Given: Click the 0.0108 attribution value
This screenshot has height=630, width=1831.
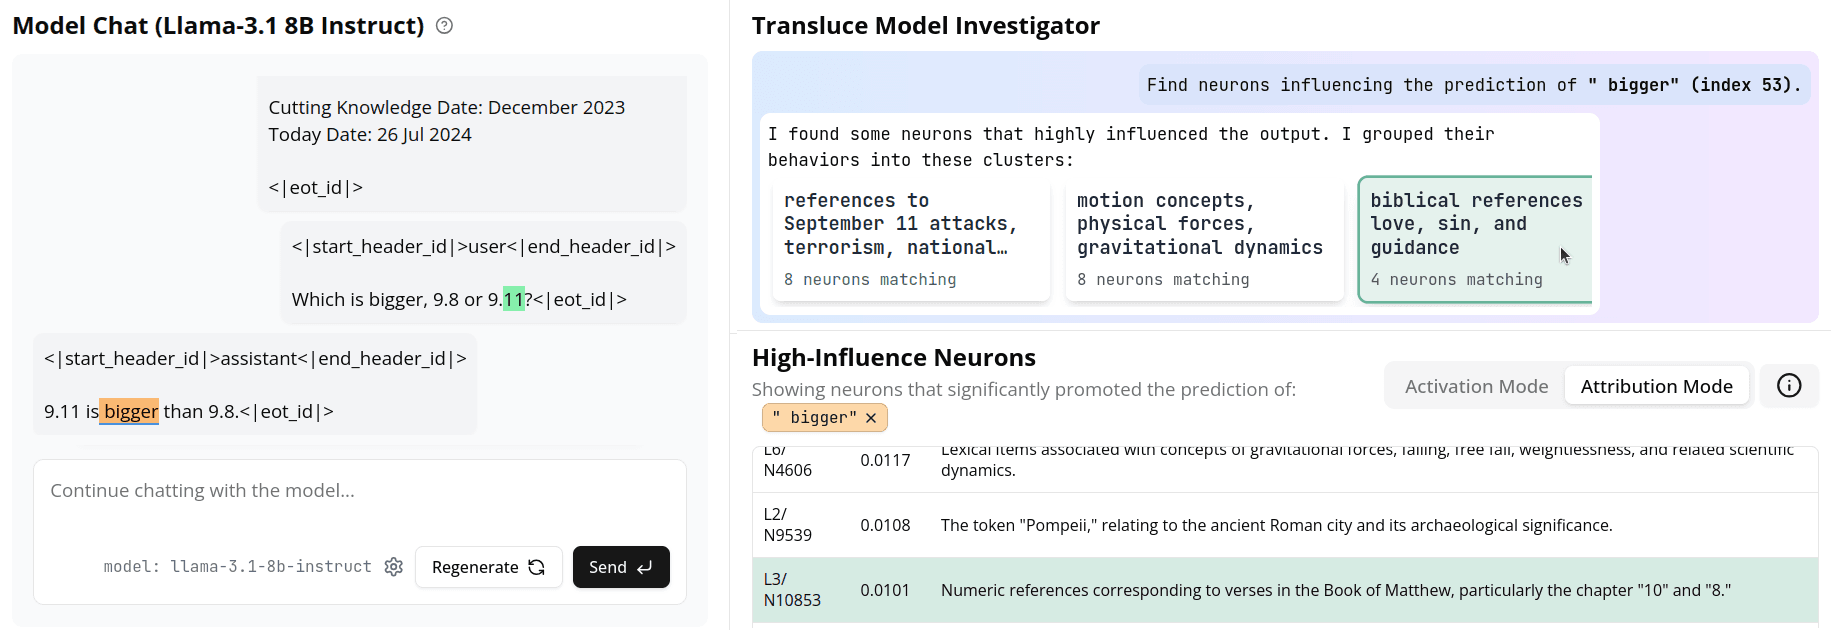Looking at the screenshot, I should 885,525.
